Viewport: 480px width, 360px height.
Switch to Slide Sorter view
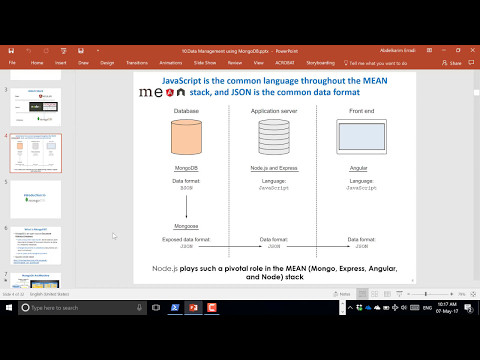point(375,294)
